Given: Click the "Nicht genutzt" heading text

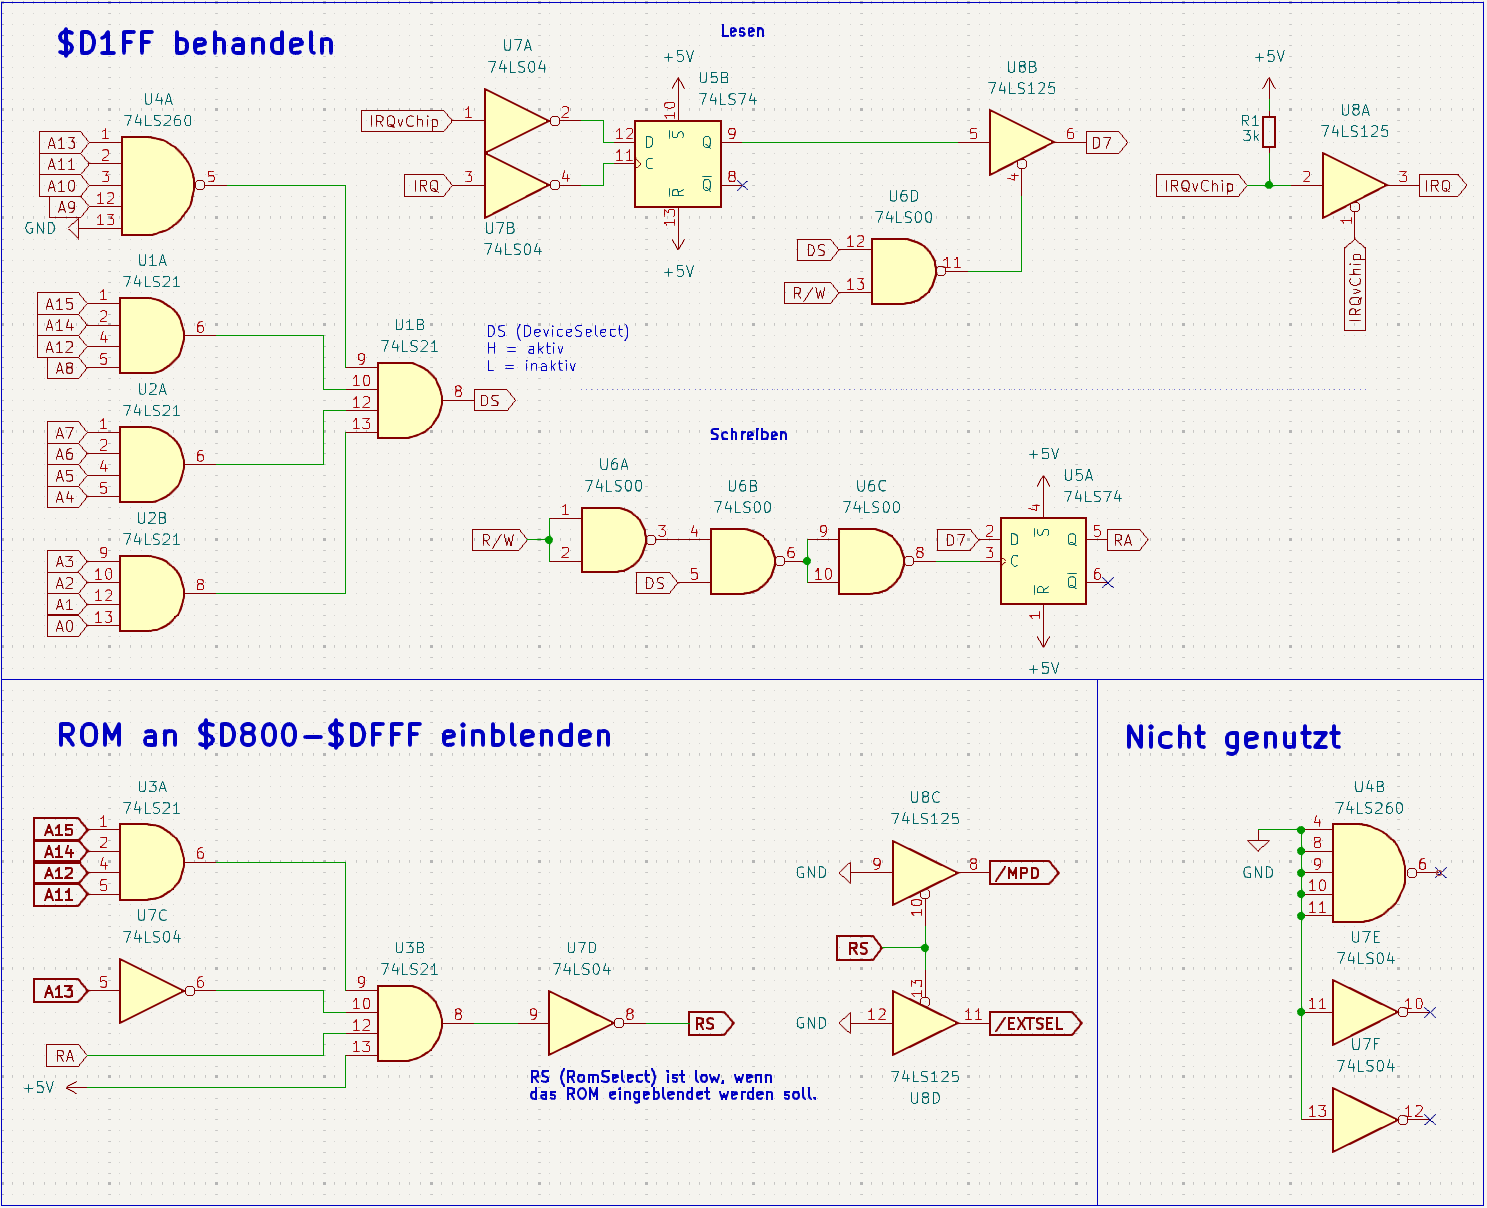Looking at the screenshot, I should (x=1232, y=738).
